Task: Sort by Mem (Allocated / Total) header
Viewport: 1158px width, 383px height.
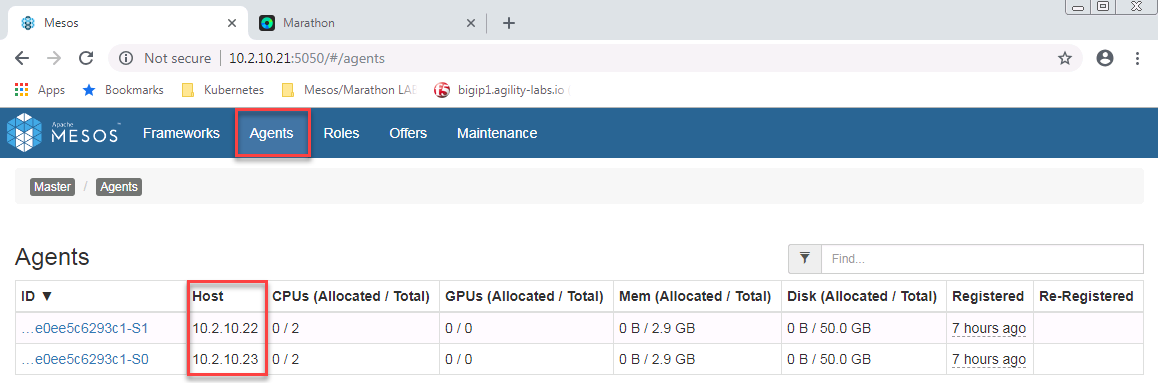Action: tap(696, 296)
